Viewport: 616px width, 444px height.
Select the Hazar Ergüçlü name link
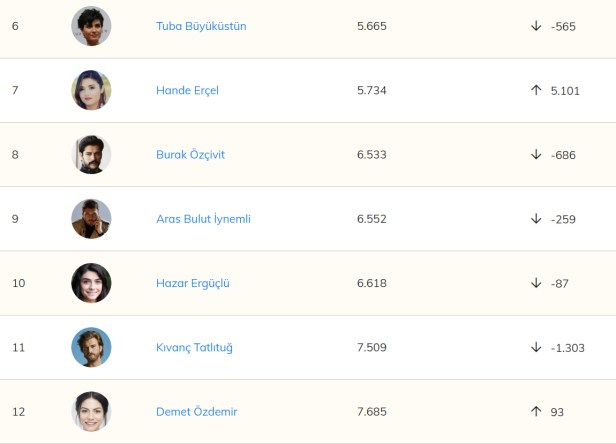coord(193,283)
